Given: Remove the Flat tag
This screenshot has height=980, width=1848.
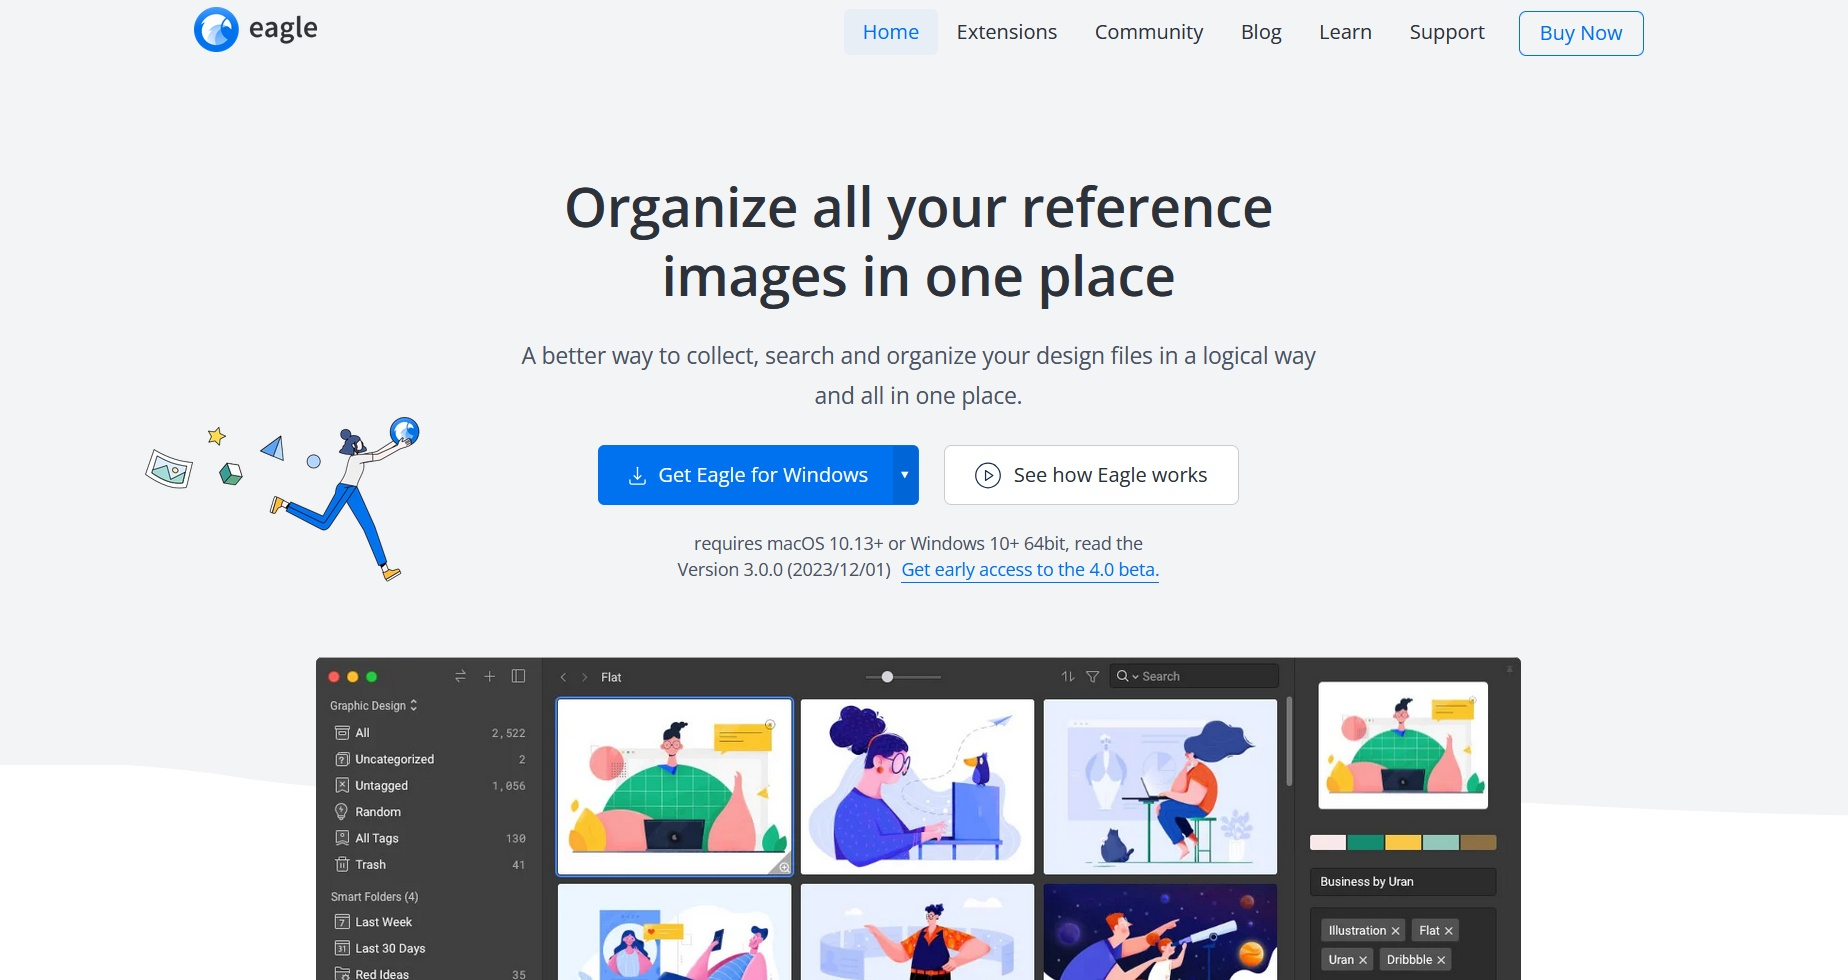Looking at the screenshot, I should click(x=1448, y=931).
